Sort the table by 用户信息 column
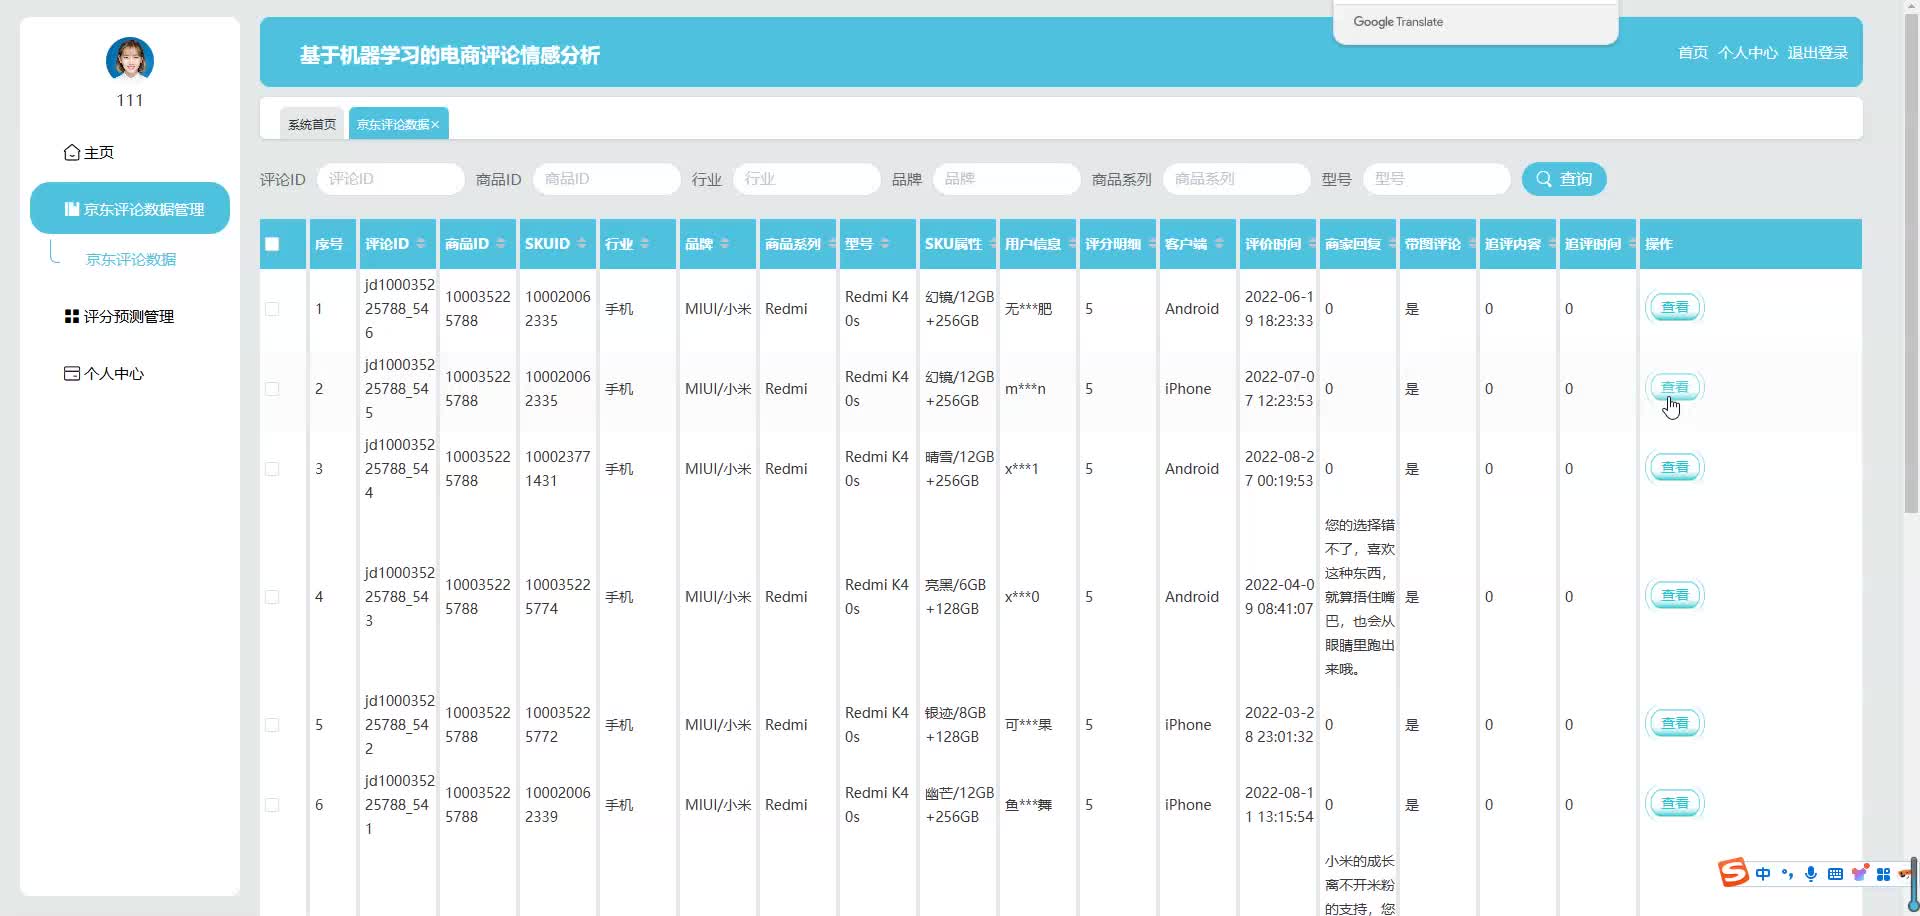 tap(1073, 244)
